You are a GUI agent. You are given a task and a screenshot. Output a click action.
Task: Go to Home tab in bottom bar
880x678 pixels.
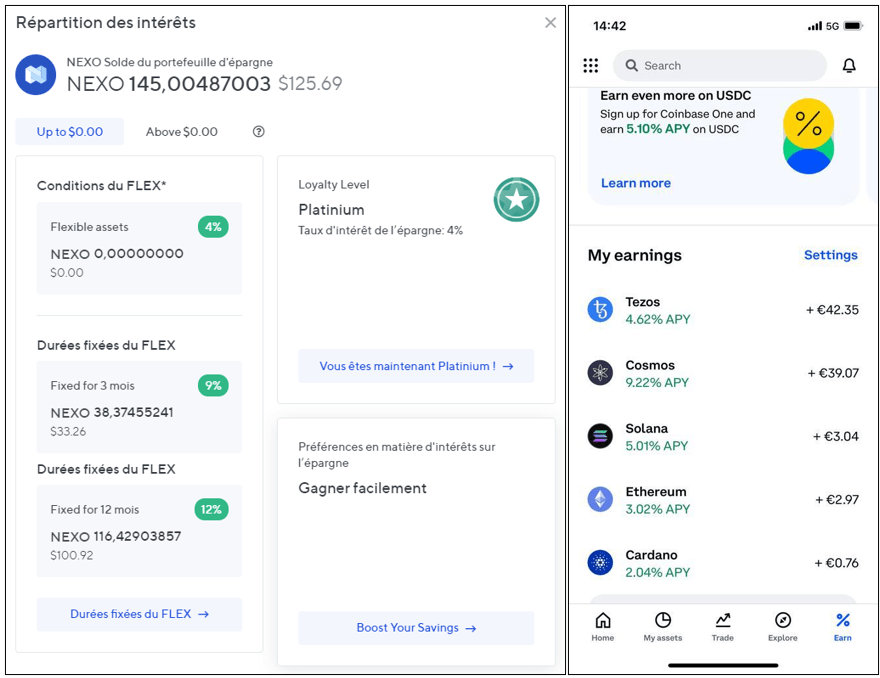(603, 627)
